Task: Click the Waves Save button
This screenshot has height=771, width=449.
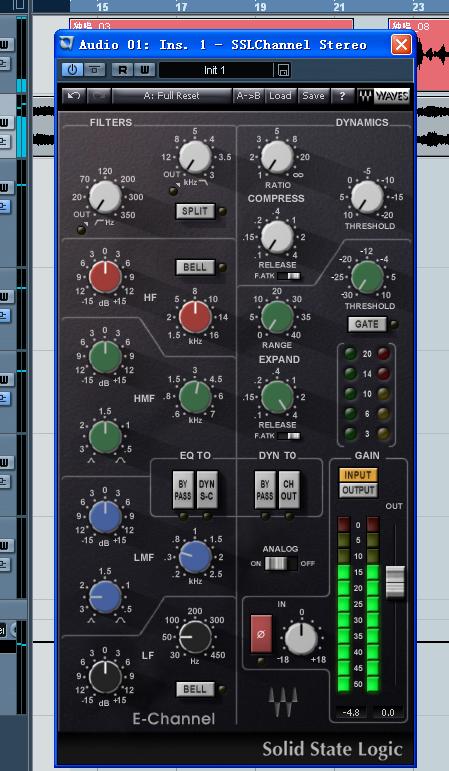Action: point(313,95)
